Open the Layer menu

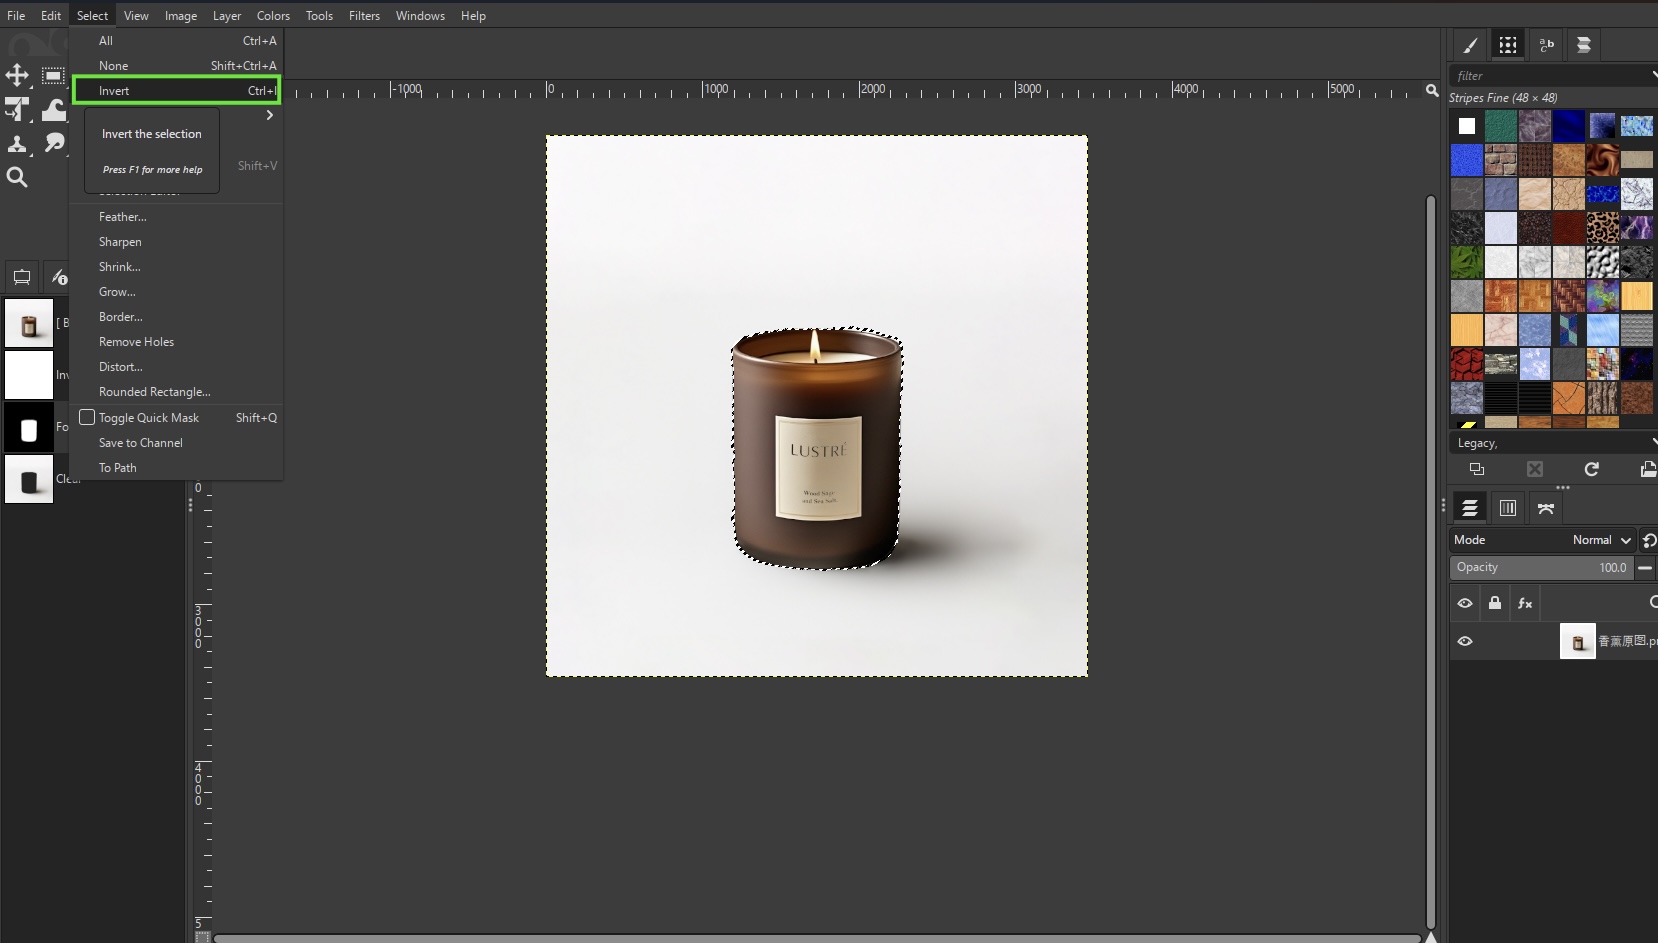227,15
